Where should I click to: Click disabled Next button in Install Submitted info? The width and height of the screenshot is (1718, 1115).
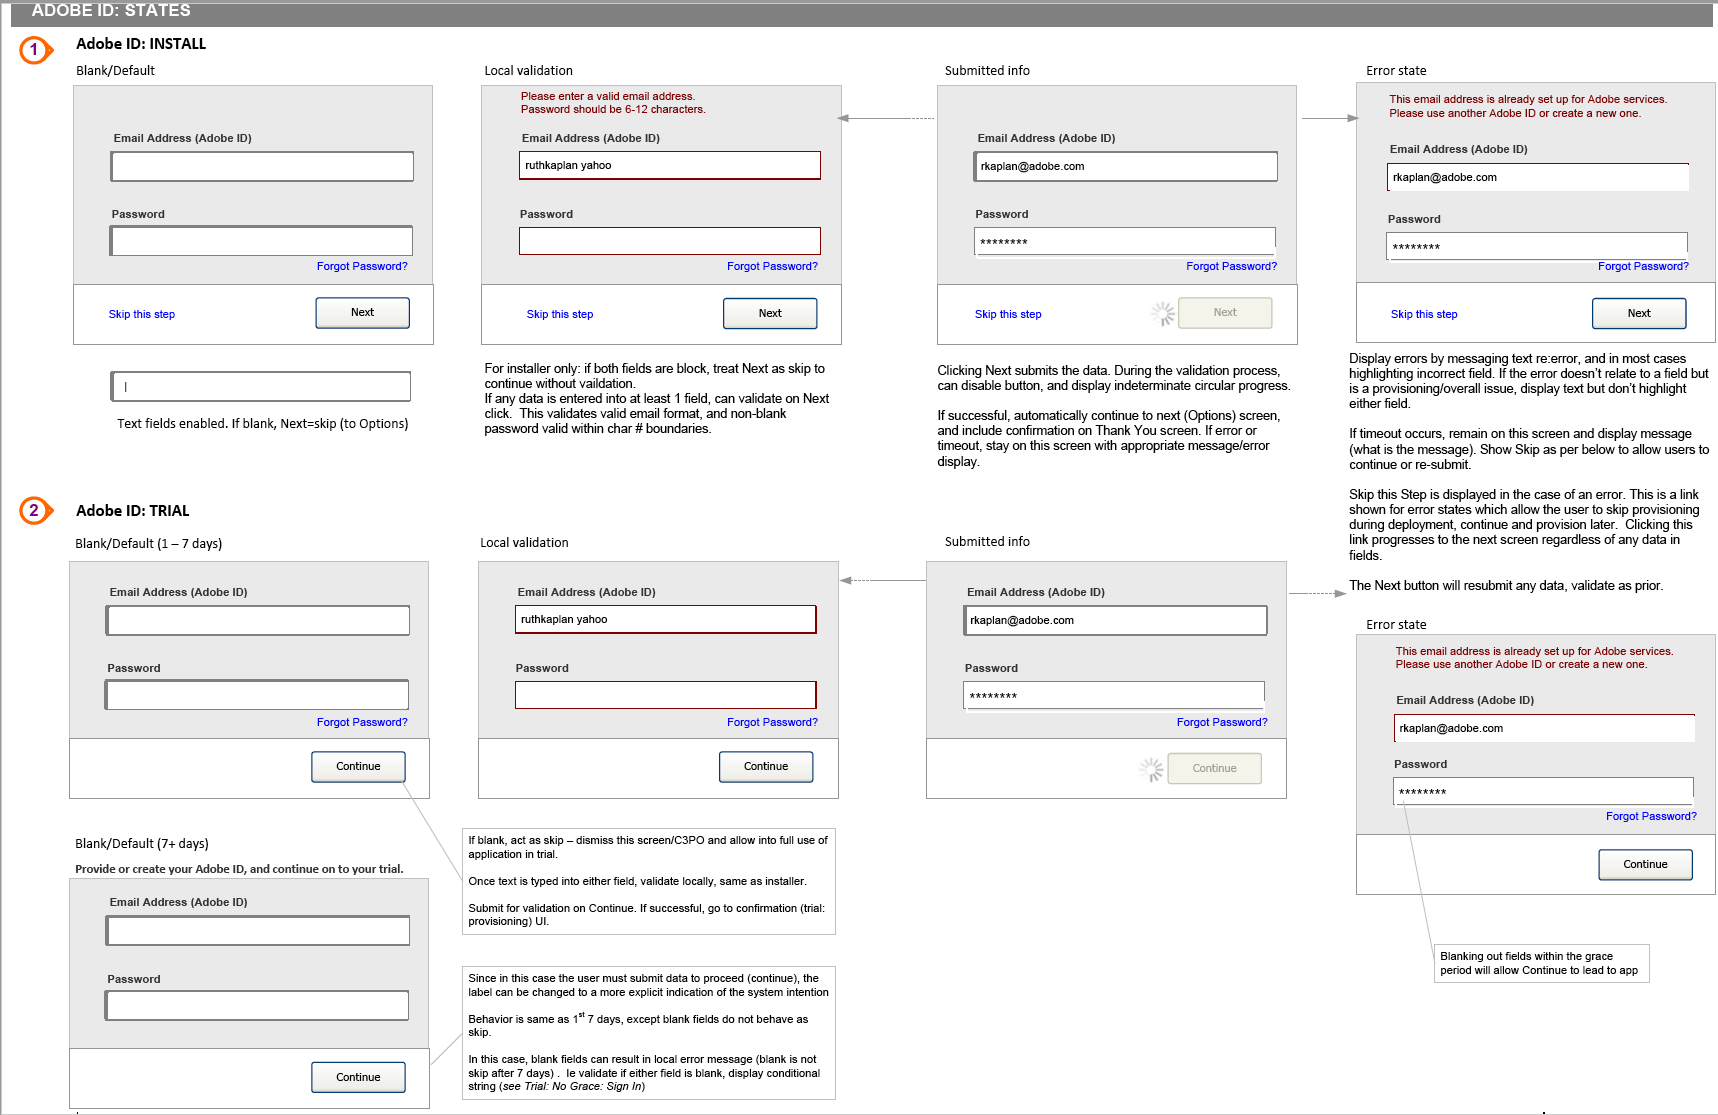[x=1225, y=312]
